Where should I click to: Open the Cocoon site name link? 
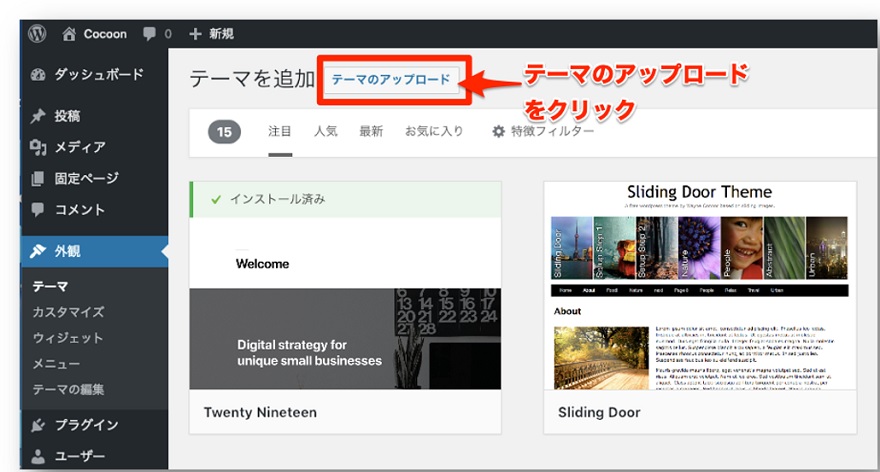point(105,34)
